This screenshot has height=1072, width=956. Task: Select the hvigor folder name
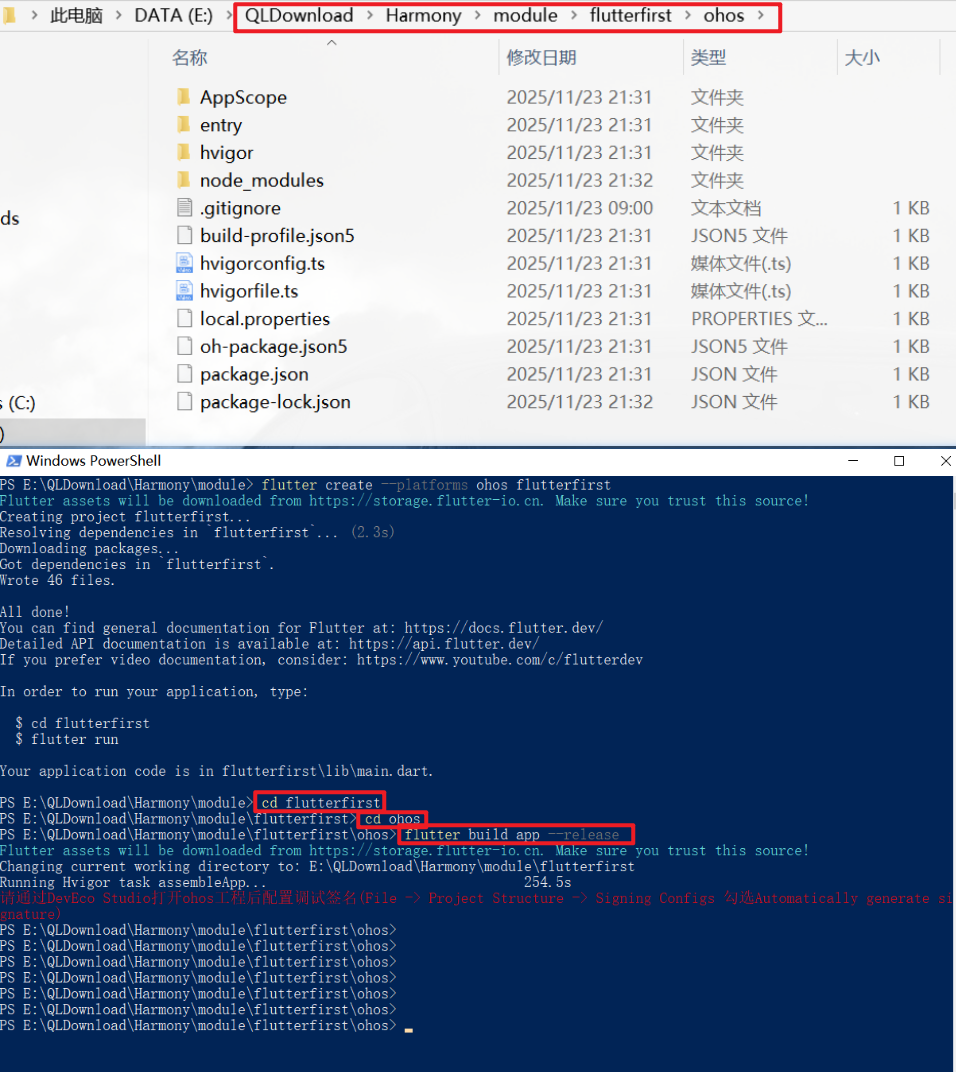click(226, 152)
